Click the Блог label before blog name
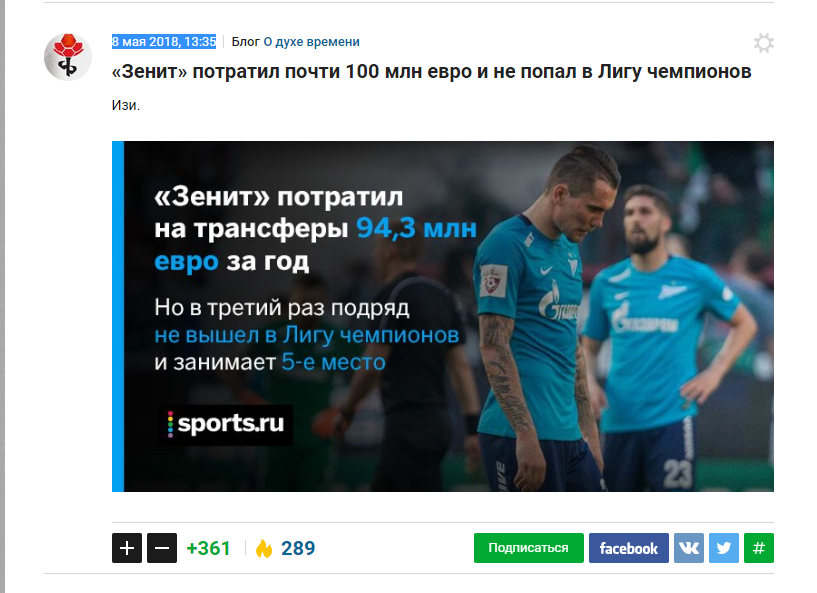Image resolution: width=817 pixels, height=593 pixels. [x=245, y=42]
